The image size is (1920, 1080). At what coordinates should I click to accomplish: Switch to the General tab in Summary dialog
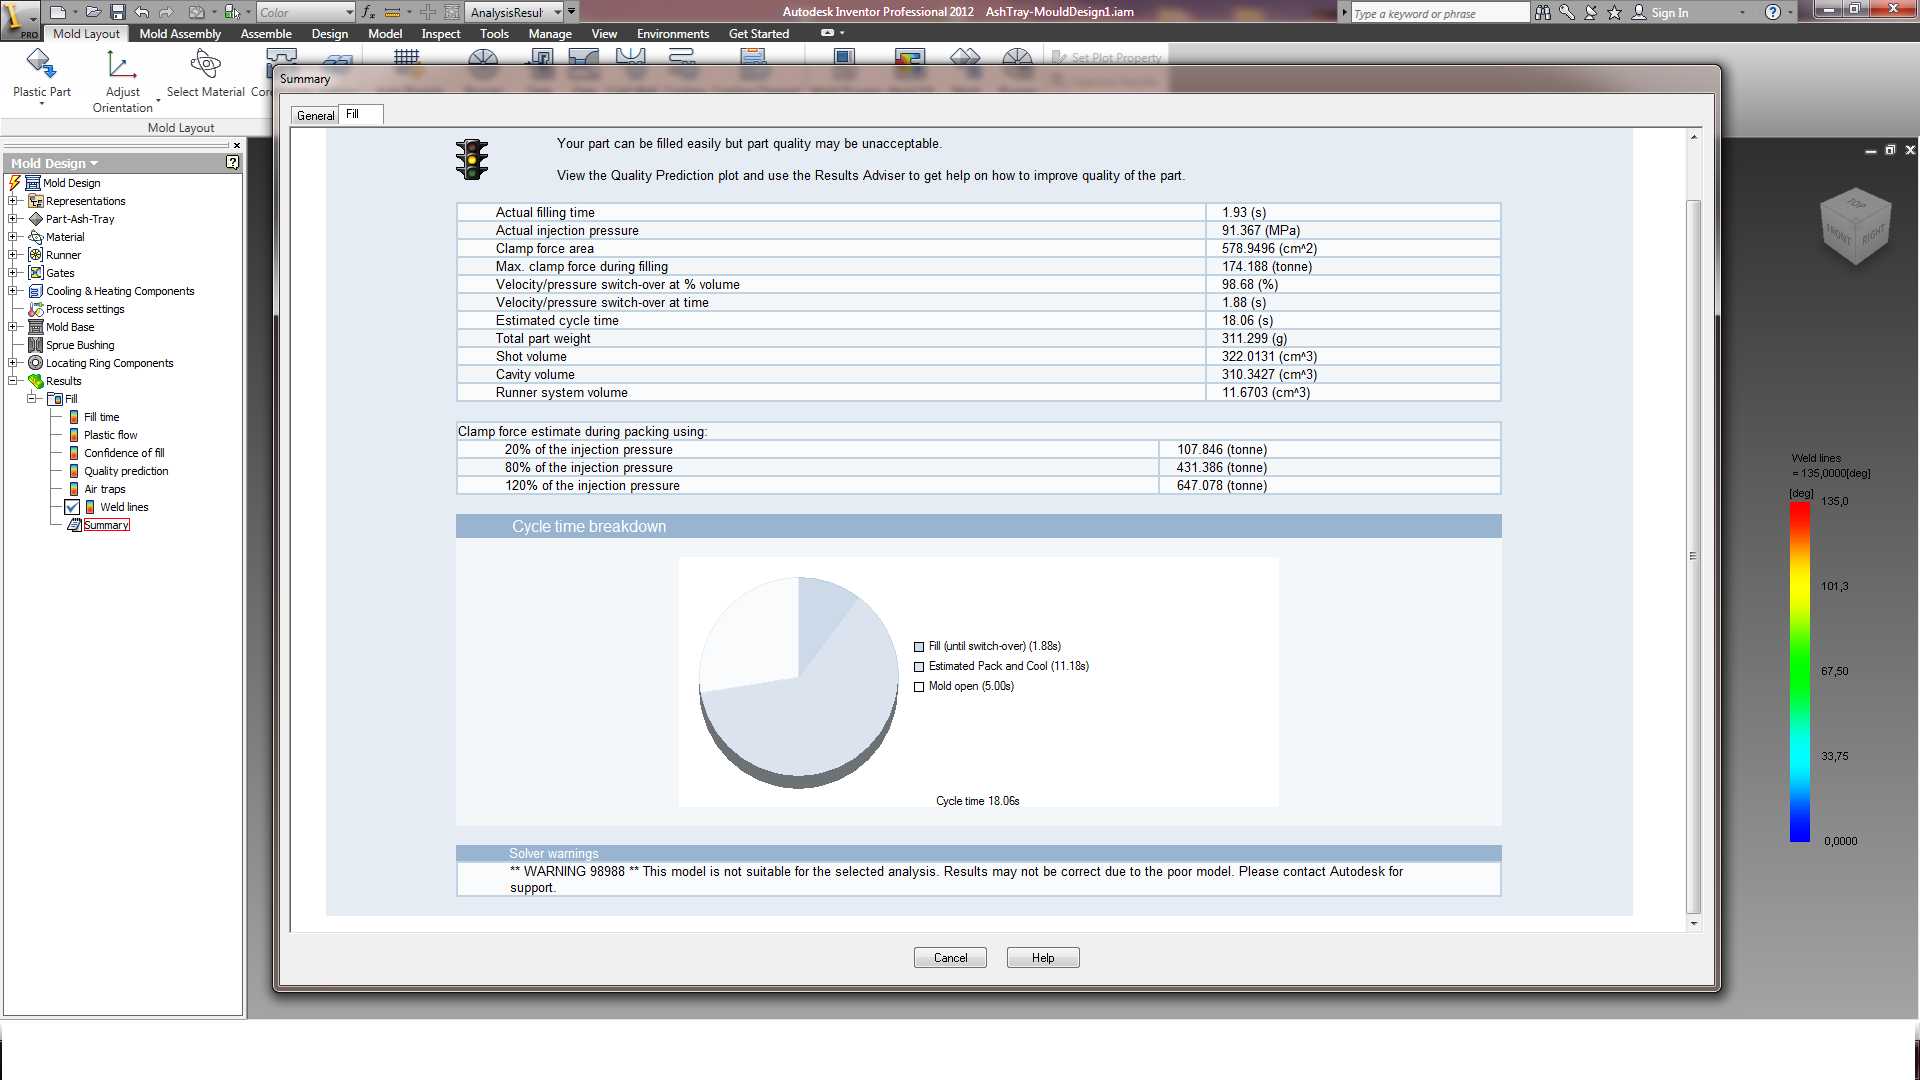[x=315, y=115]
